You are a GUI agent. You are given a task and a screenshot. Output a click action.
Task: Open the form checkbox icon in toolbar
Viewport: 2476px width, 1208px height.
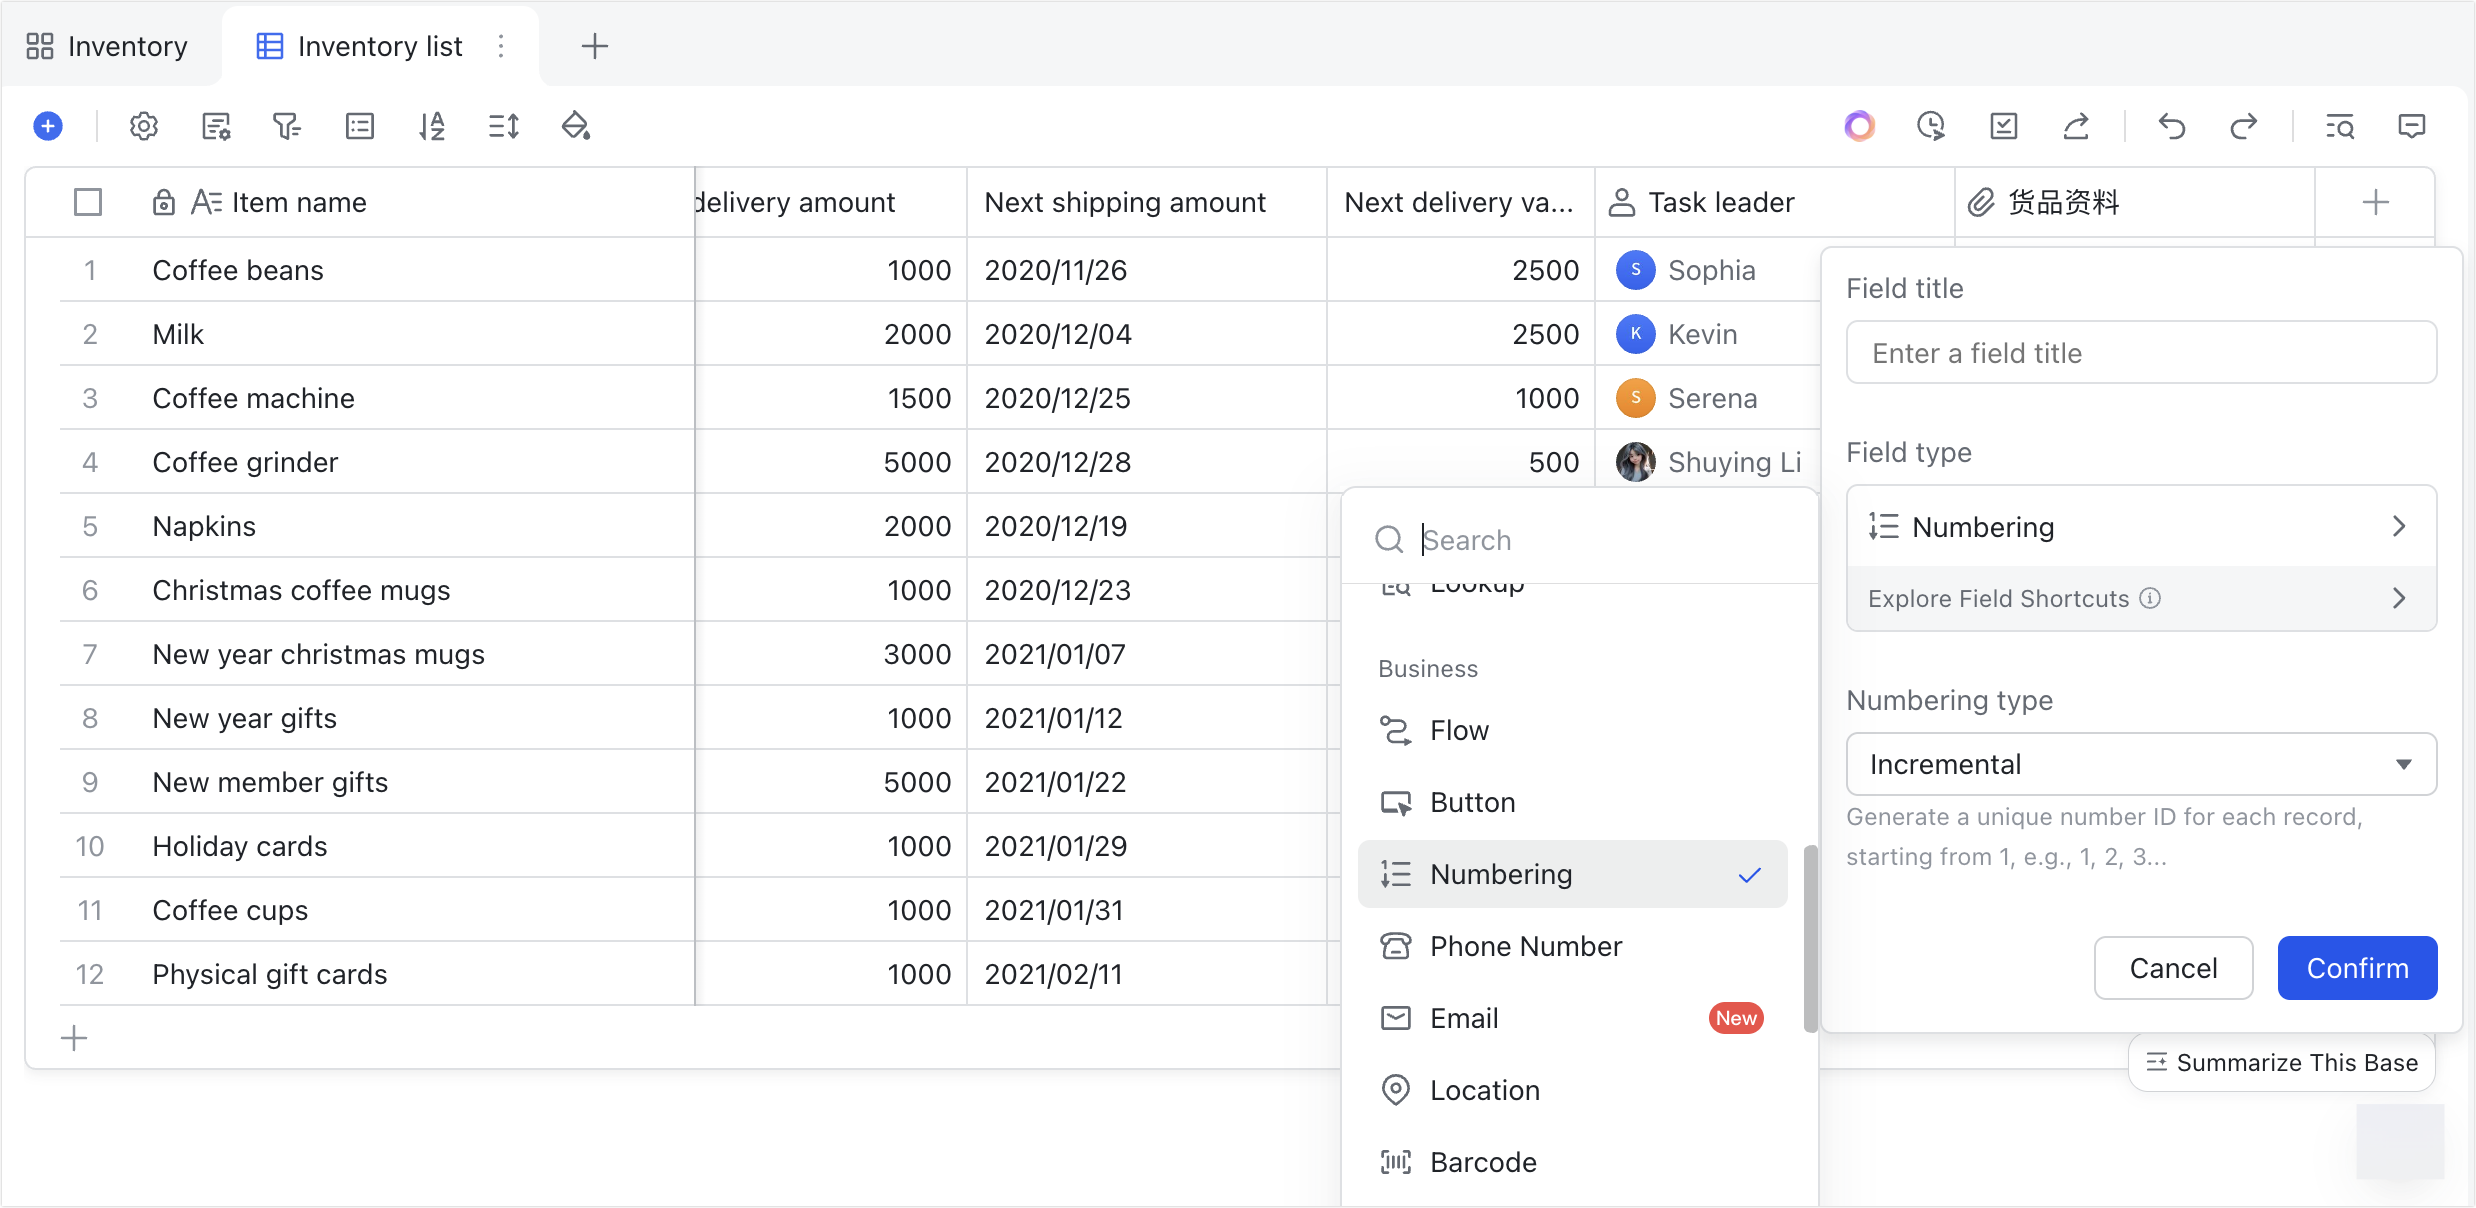(2003, 126)
